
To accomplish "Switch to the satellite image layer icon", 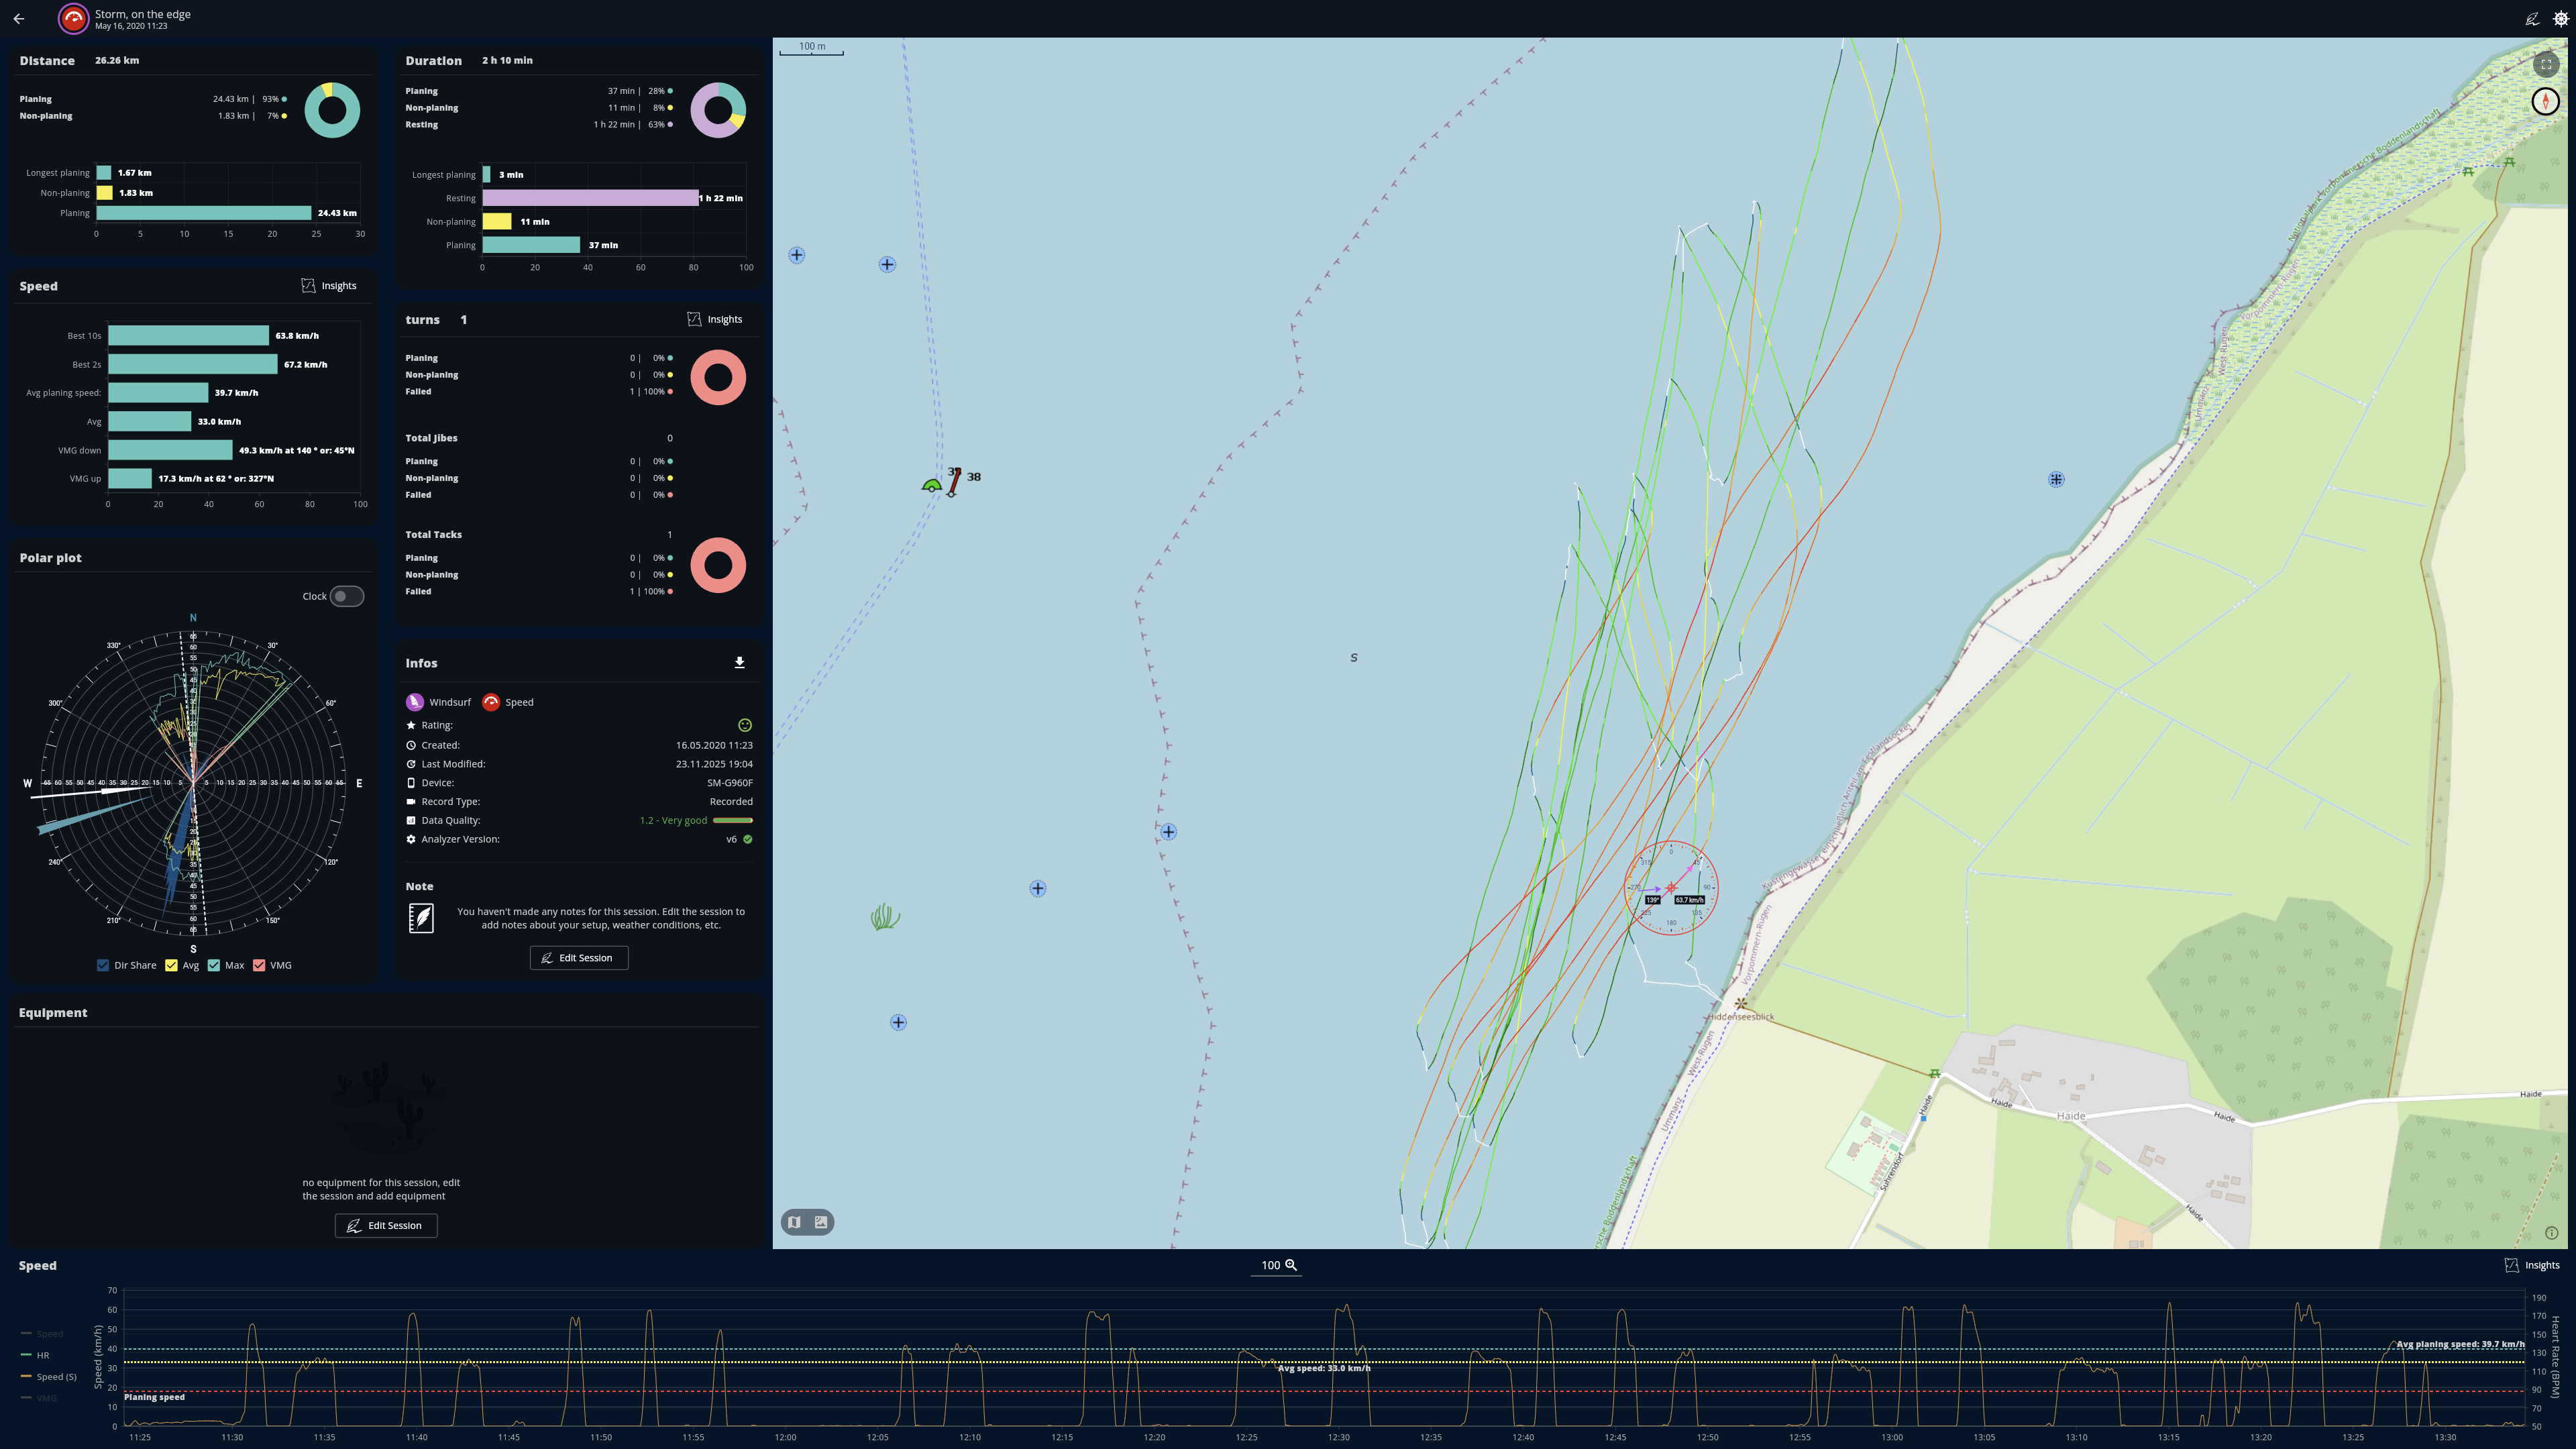I will pyautogui.click(x=821, y=1222).
